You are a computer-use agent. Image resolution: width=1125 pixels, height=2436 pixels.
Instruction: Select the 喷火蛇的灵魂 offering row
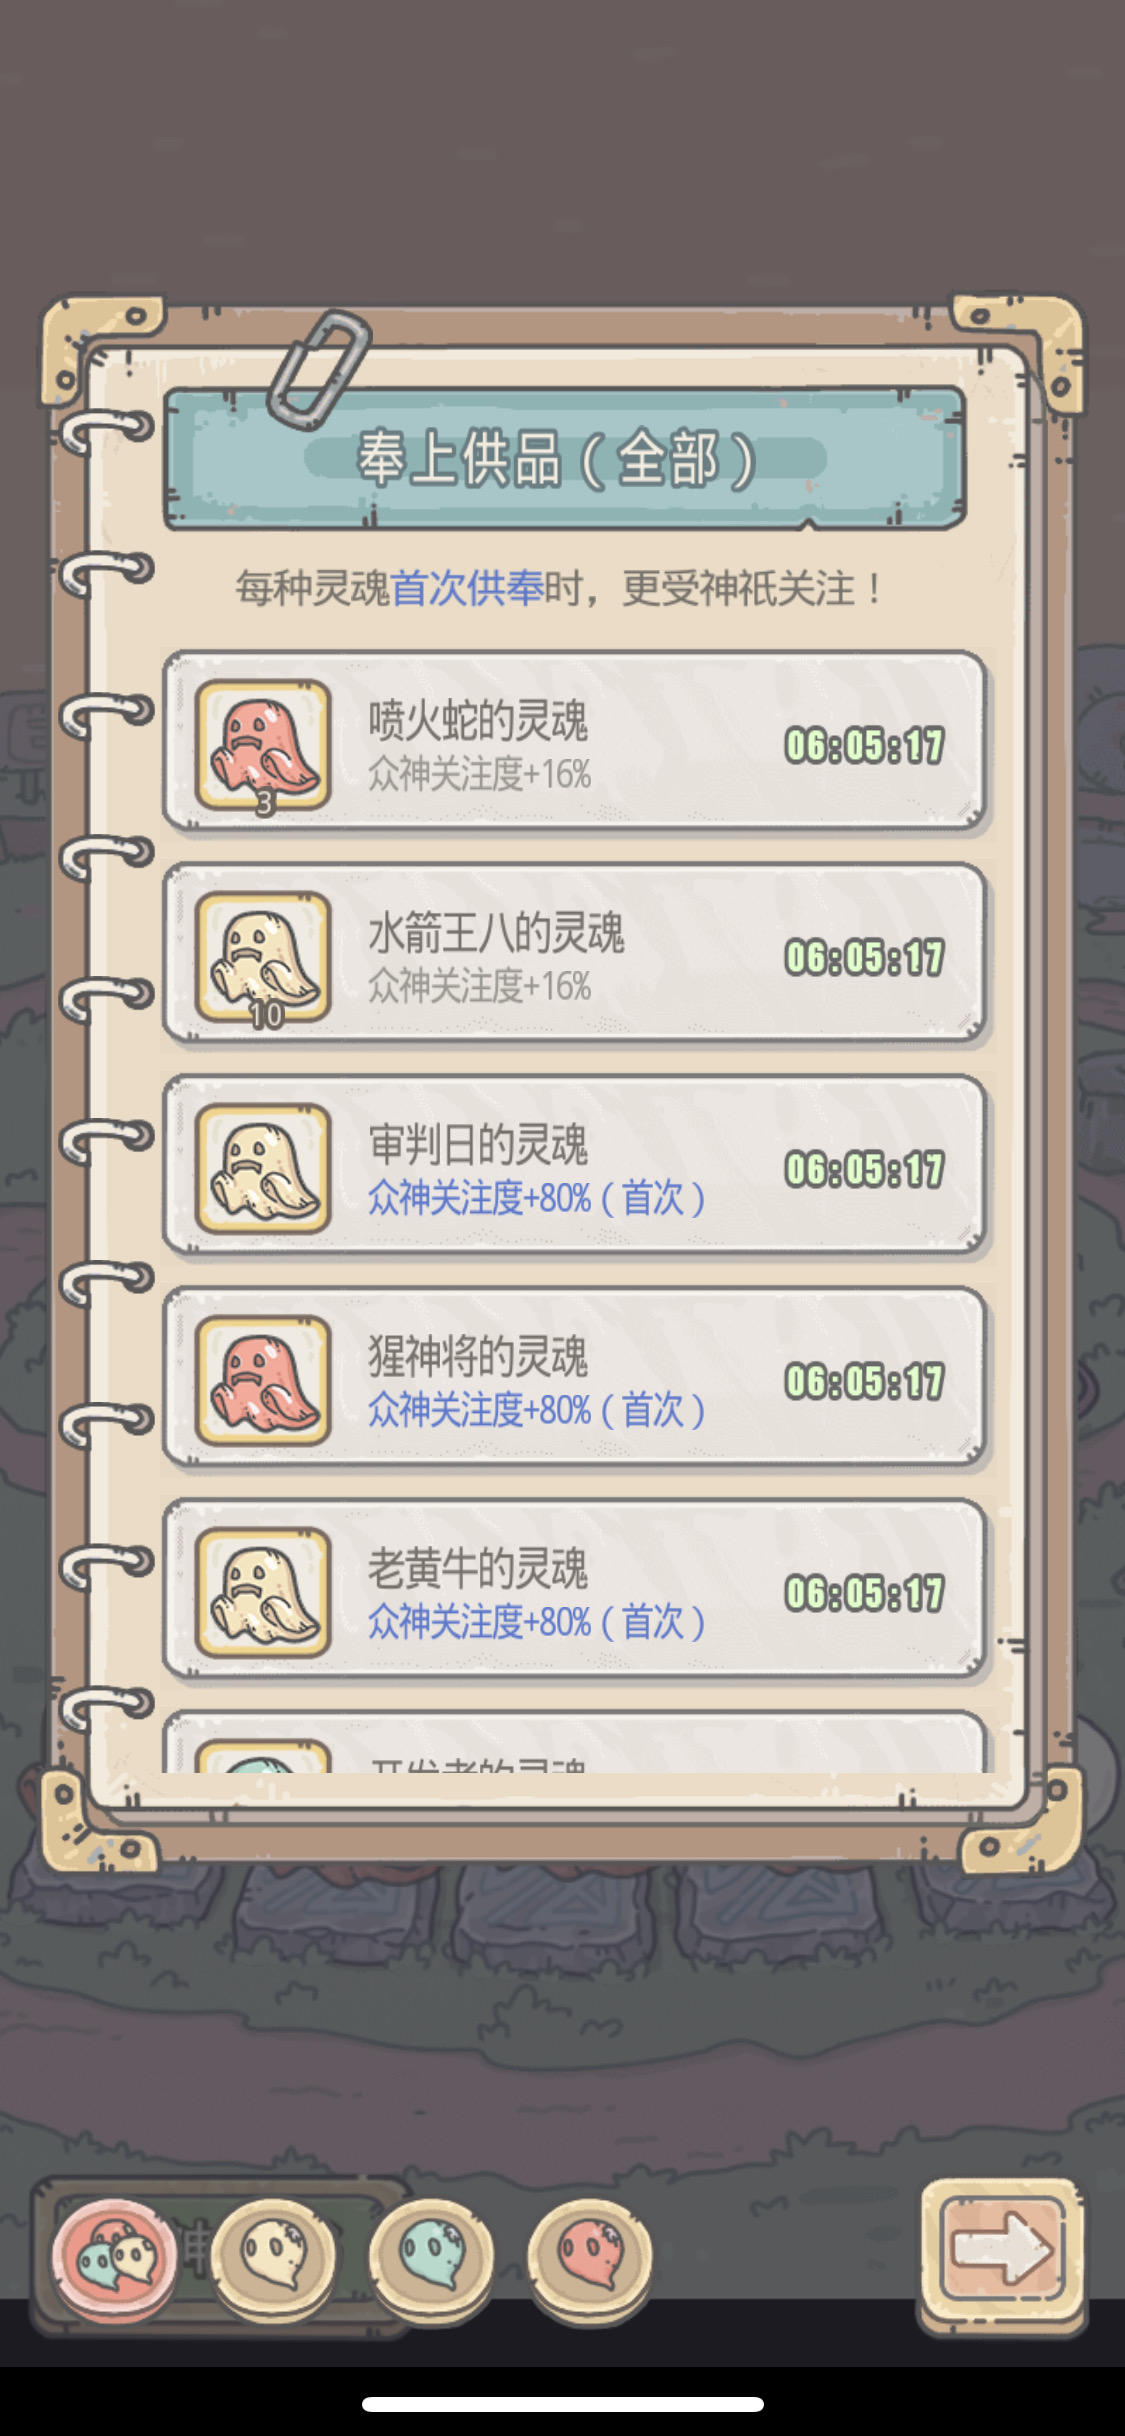pos(575,741)
